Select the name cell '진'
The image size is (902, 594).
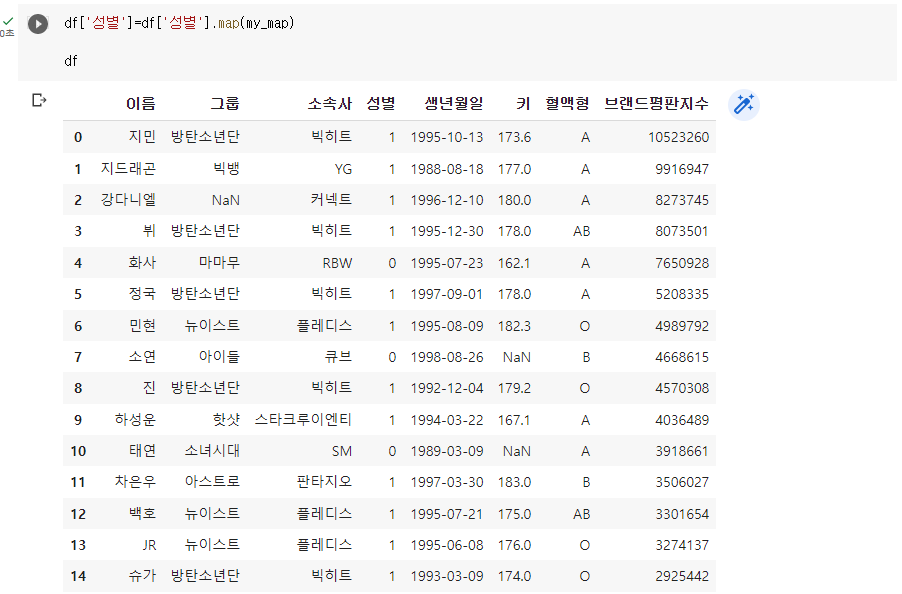click(149, 388)
